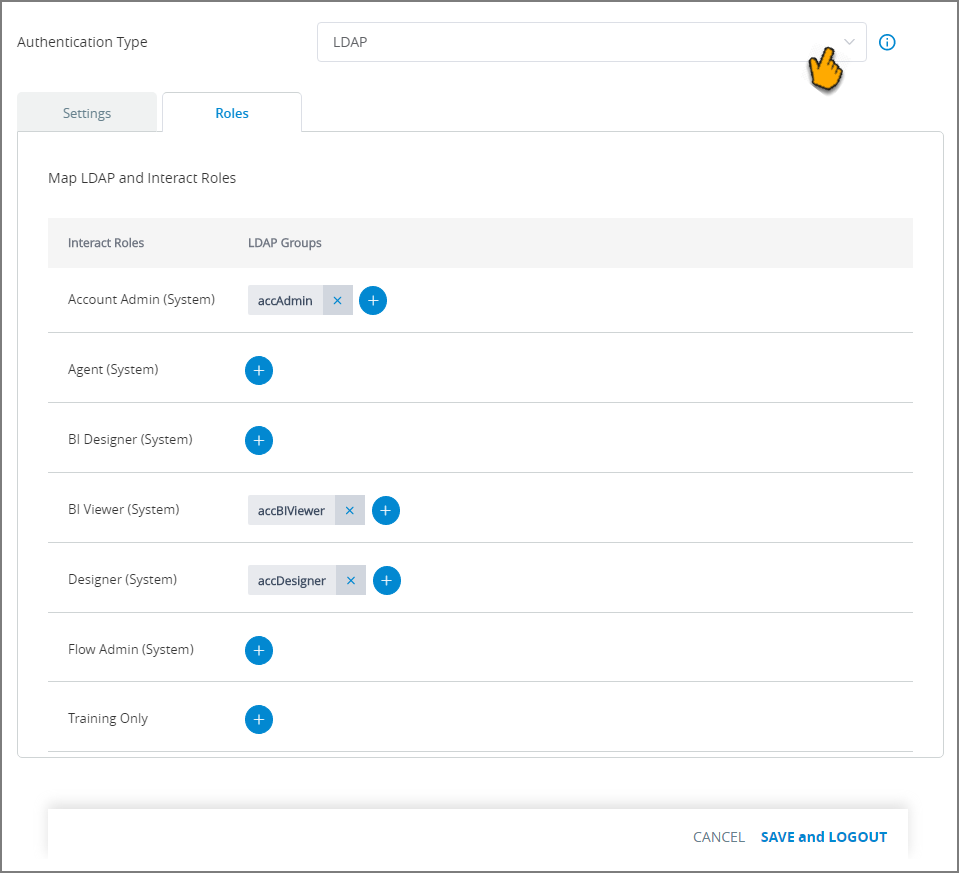Viewport: 959px width, 873px height.
Task: Click the Agent (System) role label
Action: (x=113, y=370)
